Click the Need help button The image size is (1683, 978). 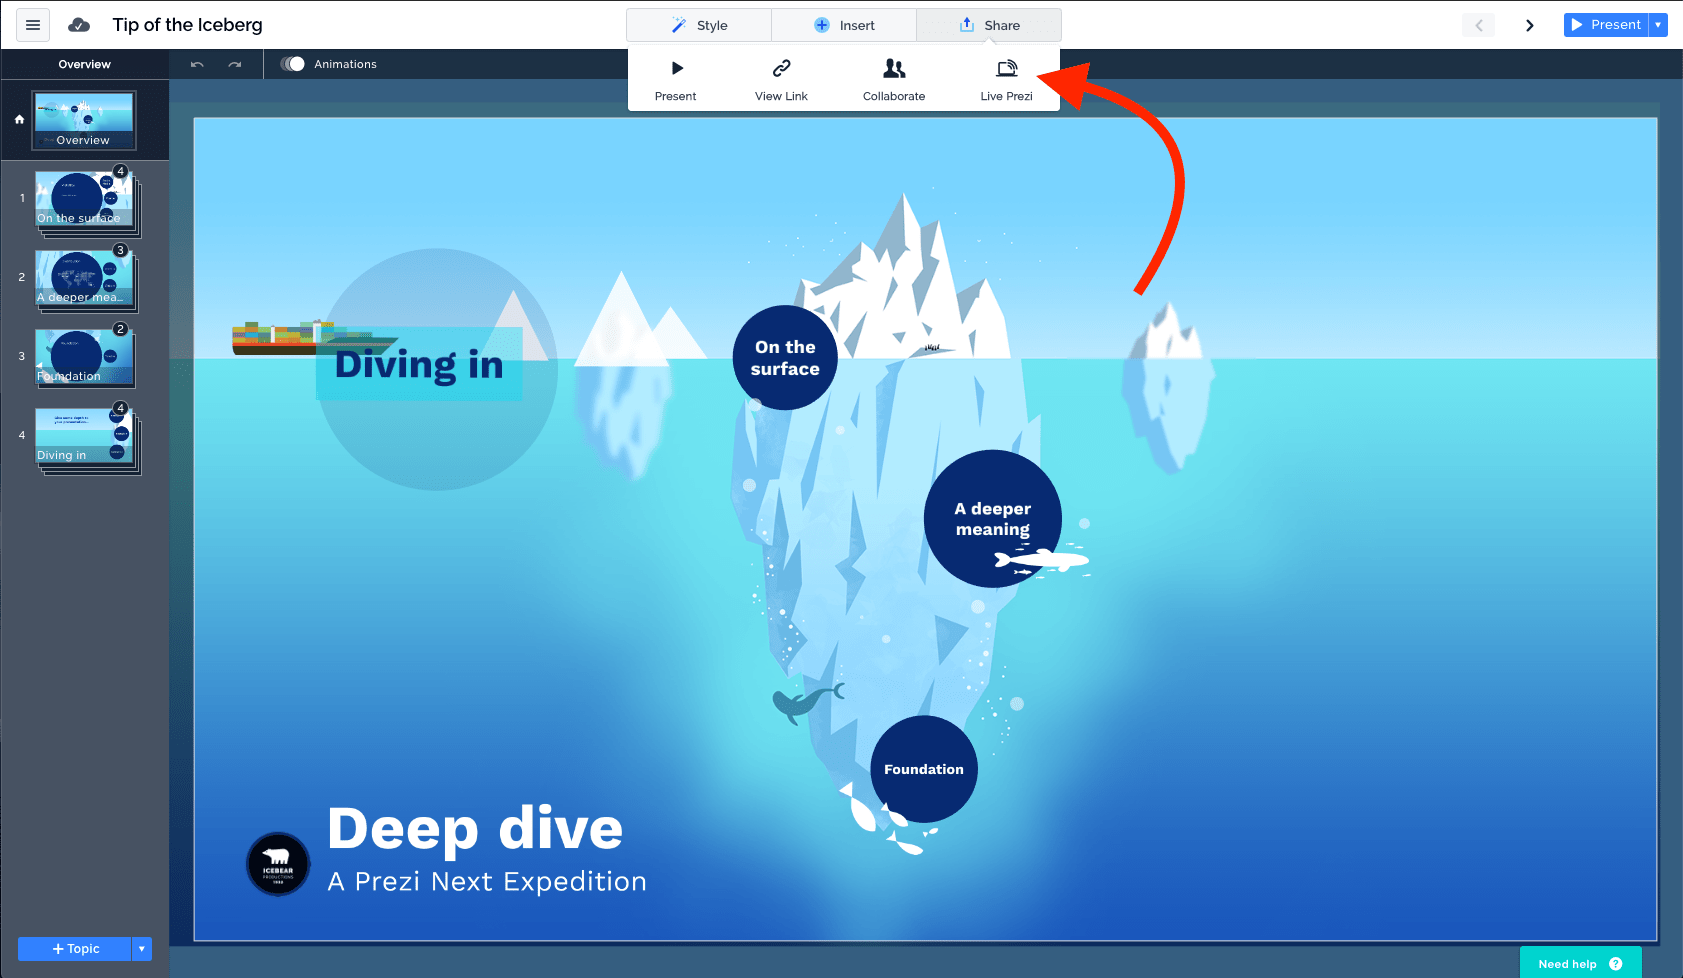tap(1580, 963)
